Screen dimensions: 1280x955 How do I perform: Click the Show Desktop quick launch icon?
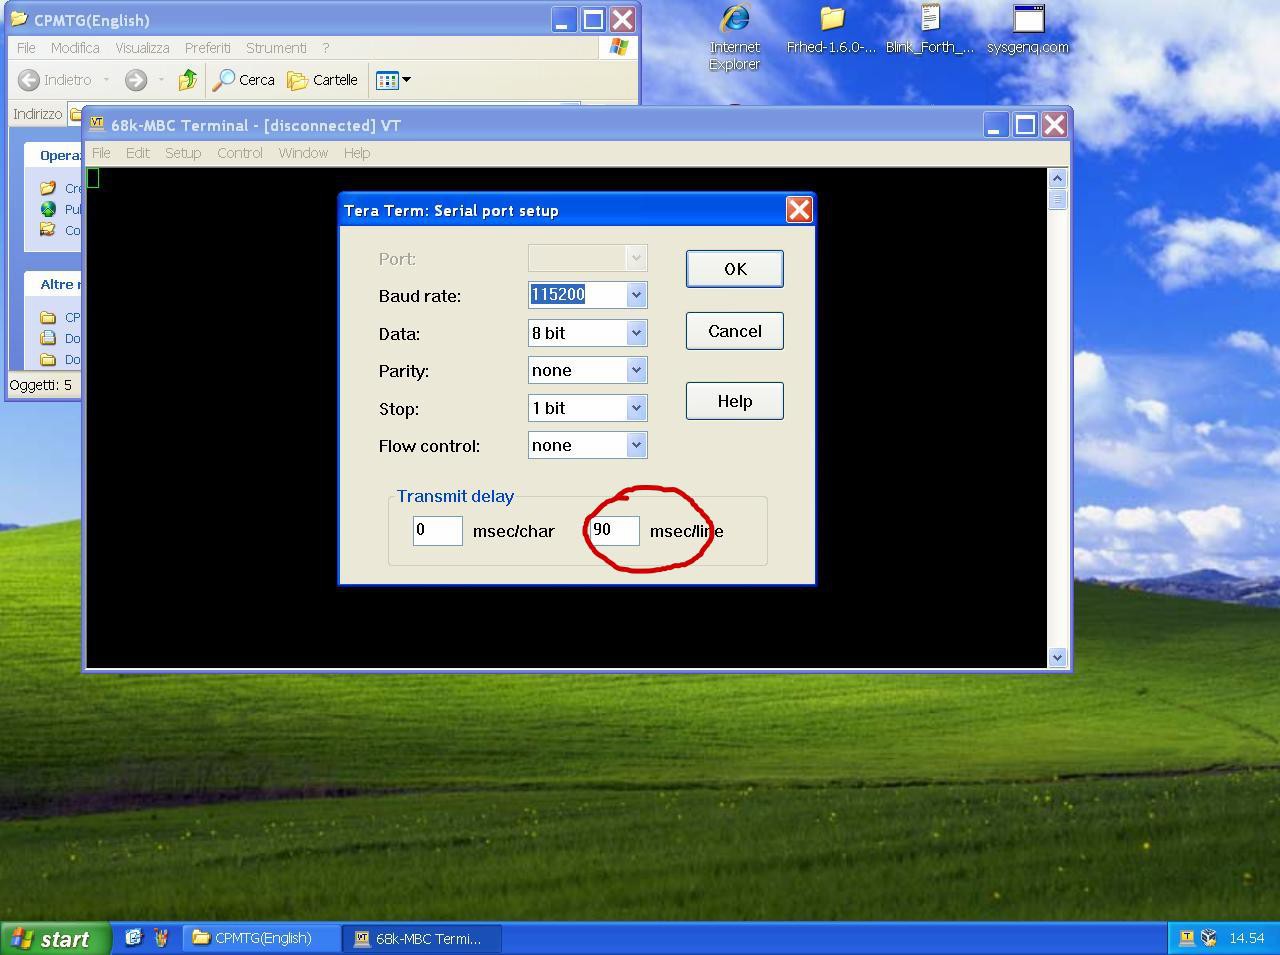(133, 938)
